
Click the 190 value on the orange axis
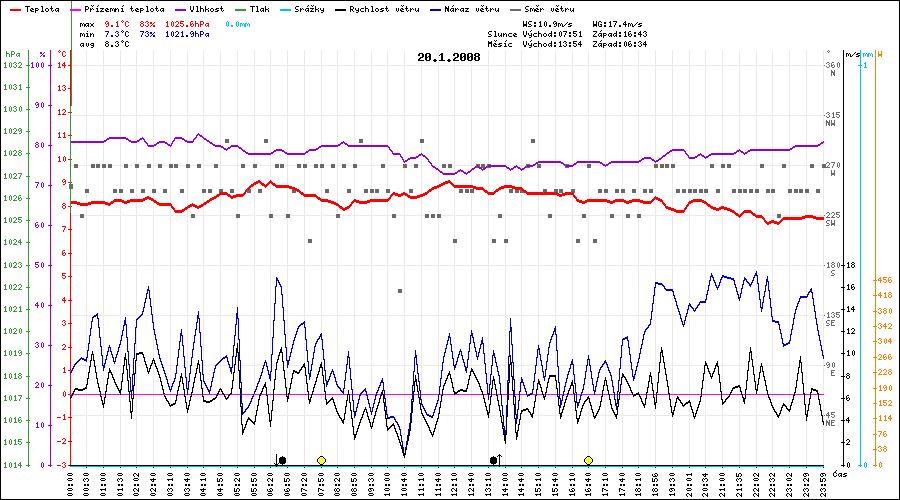[x=885, y=388]
